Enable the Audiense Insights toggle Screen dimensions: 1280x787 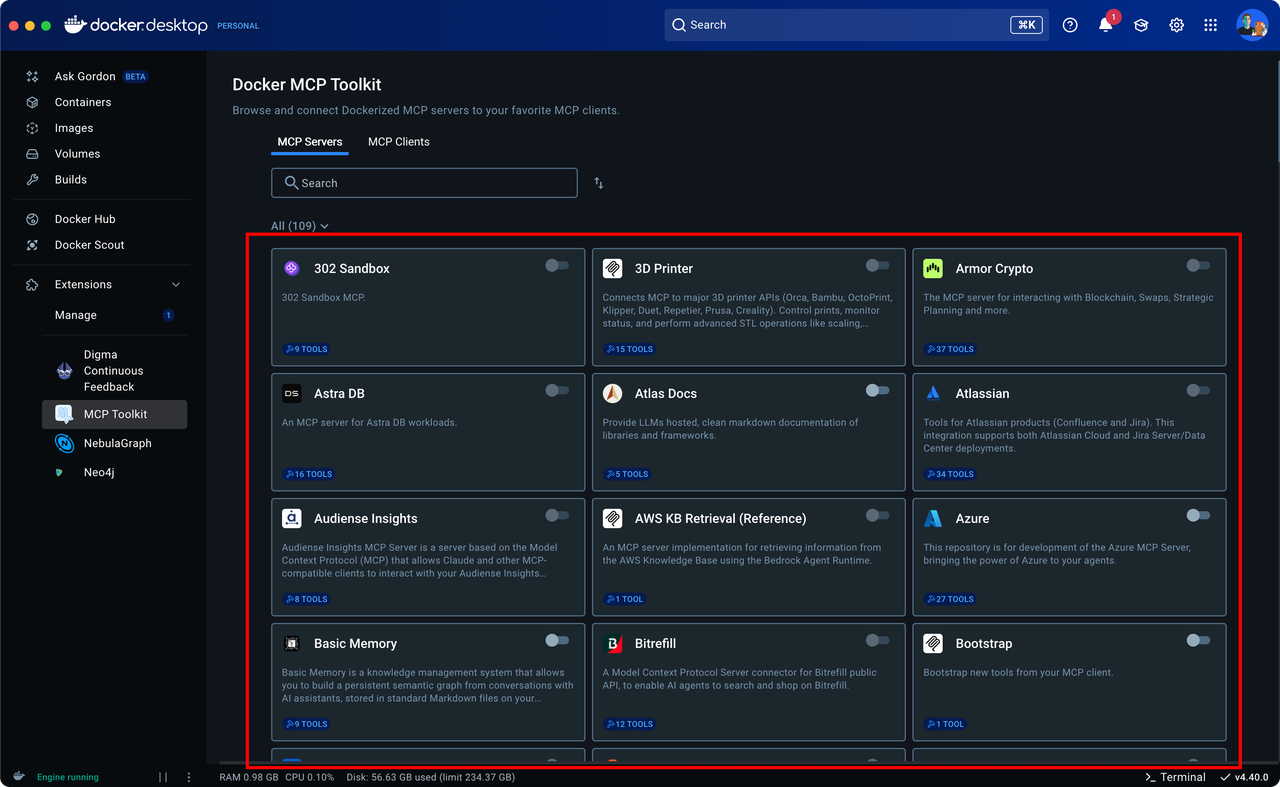pyautogui.click(x=557, y=515)
